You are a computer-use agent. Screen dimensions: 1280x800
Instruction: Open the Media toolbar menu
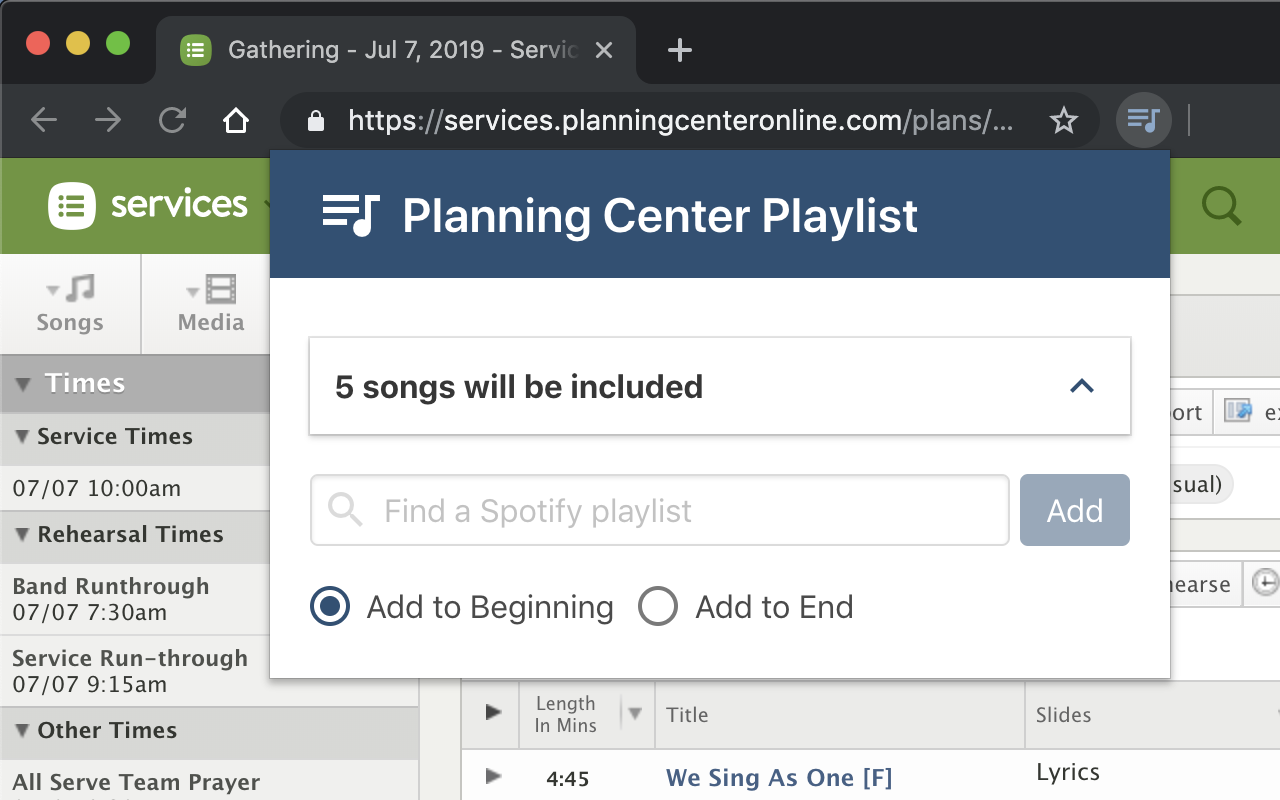point(211,304)
